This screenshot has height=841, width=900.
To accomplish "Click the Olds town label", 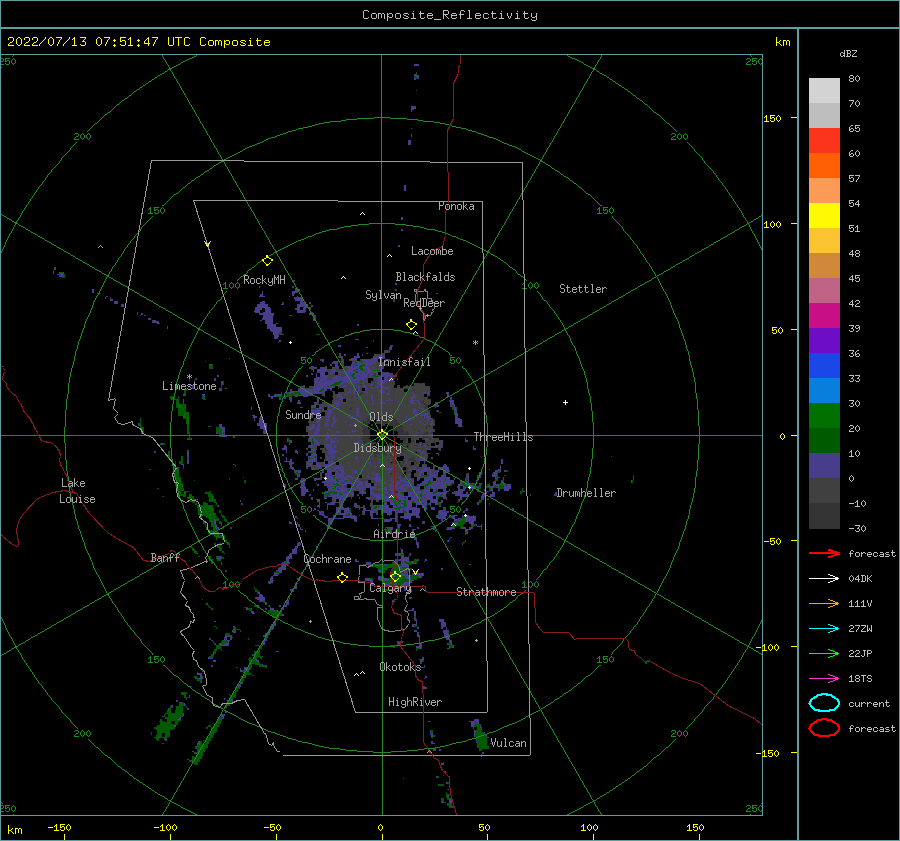I will tap(381, 417).
